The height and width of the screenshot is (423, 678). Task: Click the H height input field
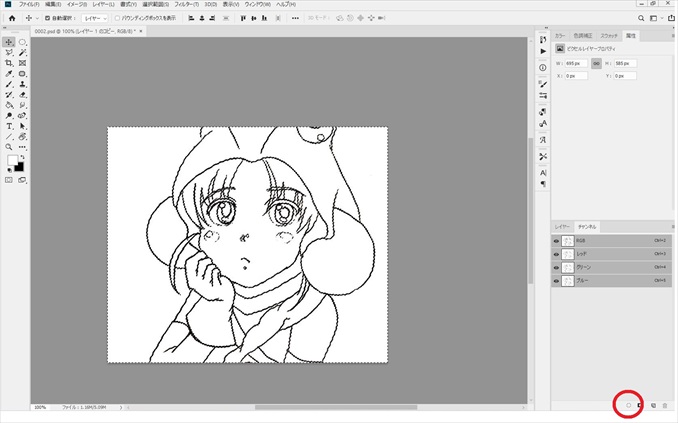tap(625, 64)
